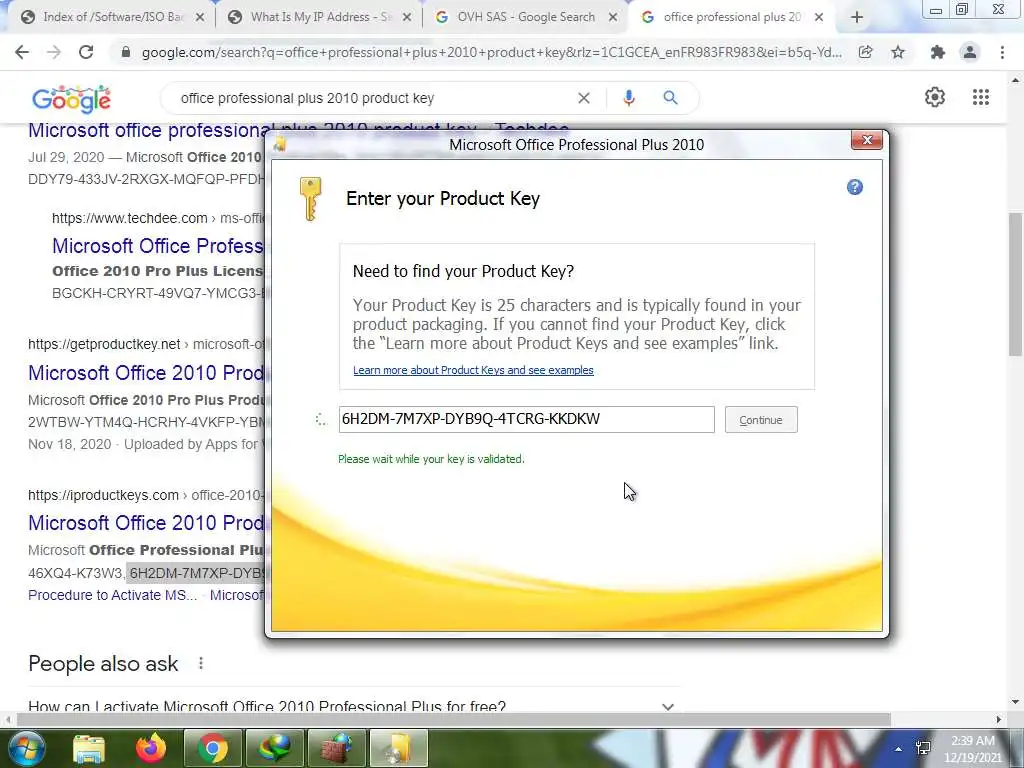Viewport: 1024px width, 768px height.
Task: Open a new browser tab
Action: (857, 18)
